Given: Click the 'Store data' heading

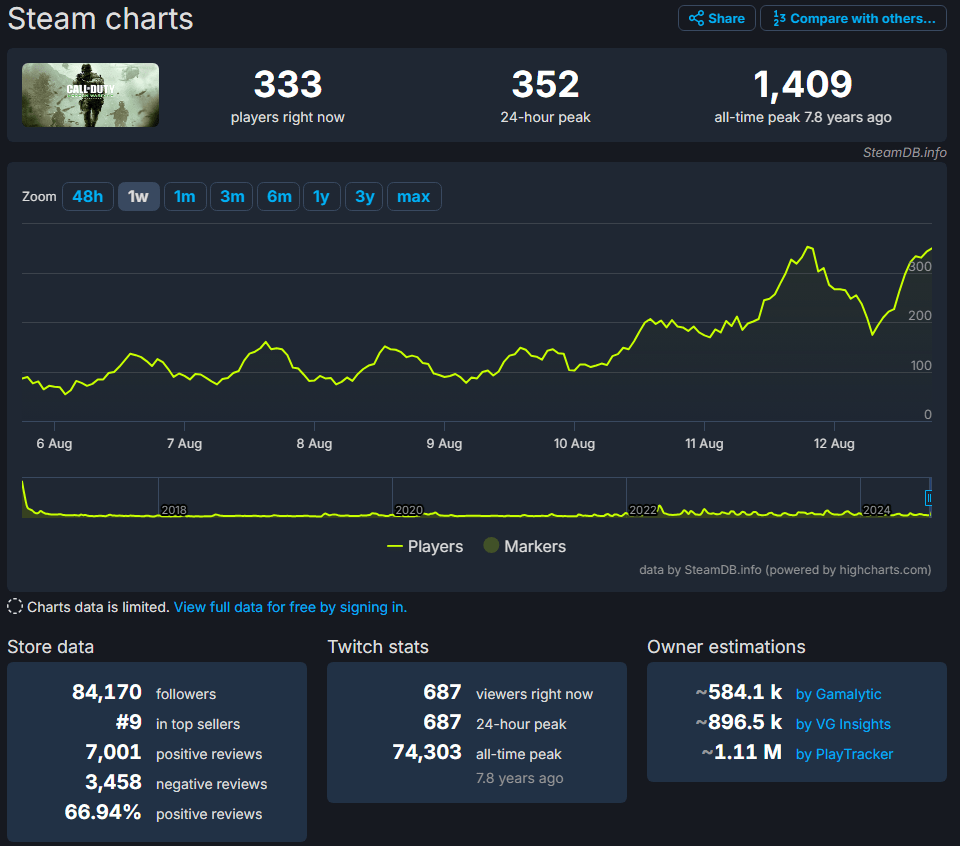Looking at the screenshot, I should [x=51, y=646].
